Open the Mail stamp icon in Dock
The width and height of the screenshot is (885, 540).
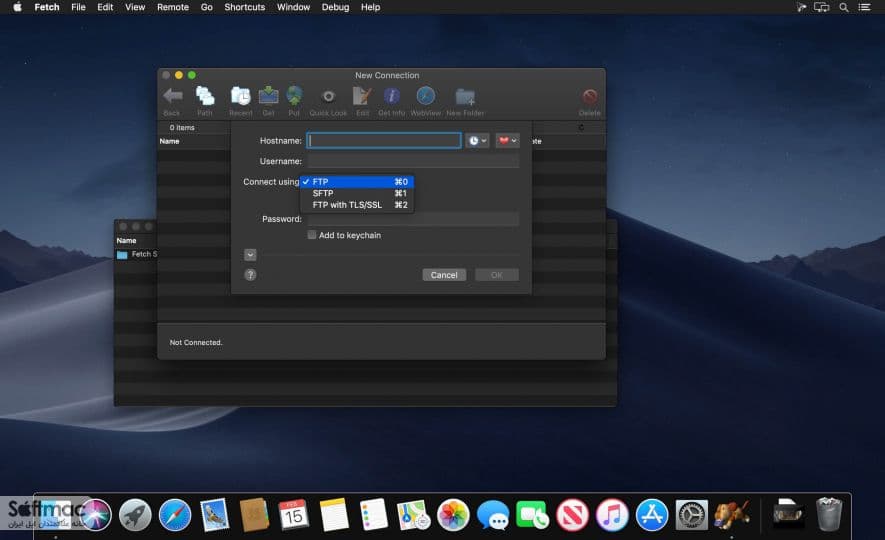(214, 515)
